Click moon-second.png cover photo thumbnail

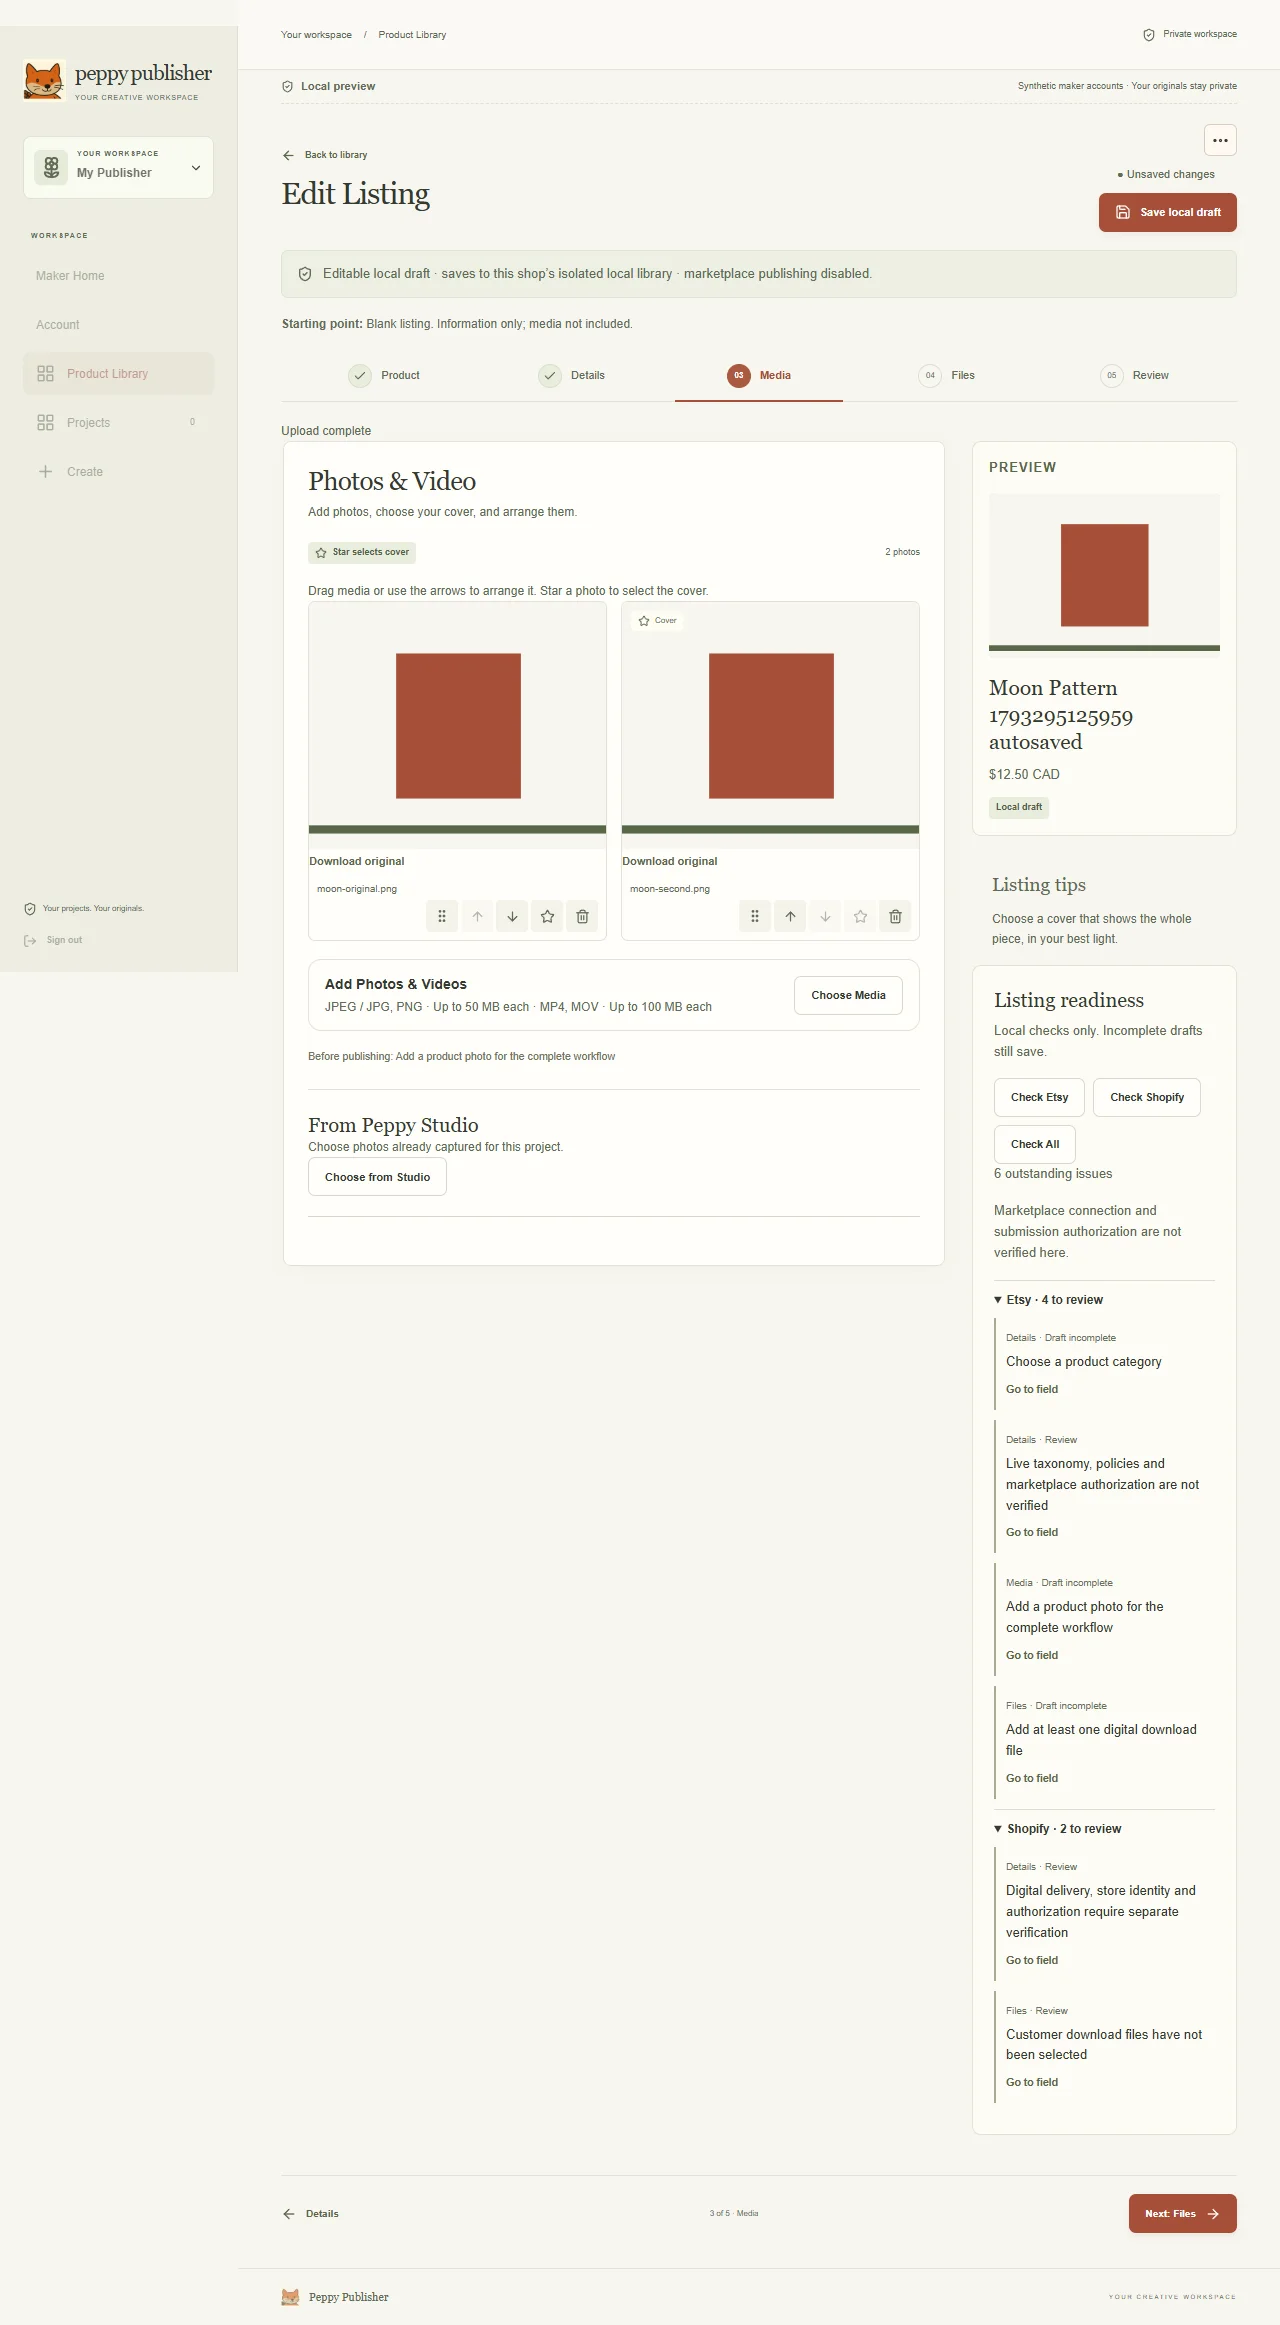771,726
